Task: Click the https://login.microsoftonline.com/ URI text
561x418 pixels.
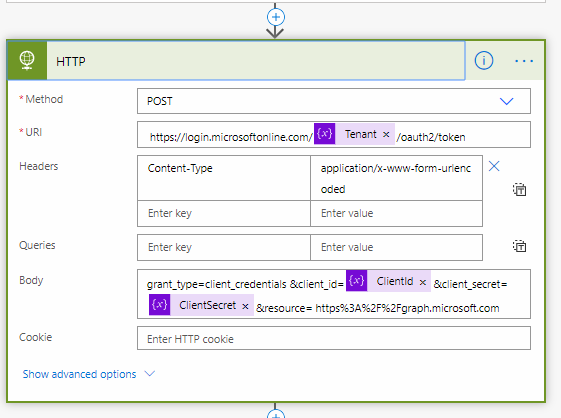Action: pyautogui.click(x=231, y=137)
